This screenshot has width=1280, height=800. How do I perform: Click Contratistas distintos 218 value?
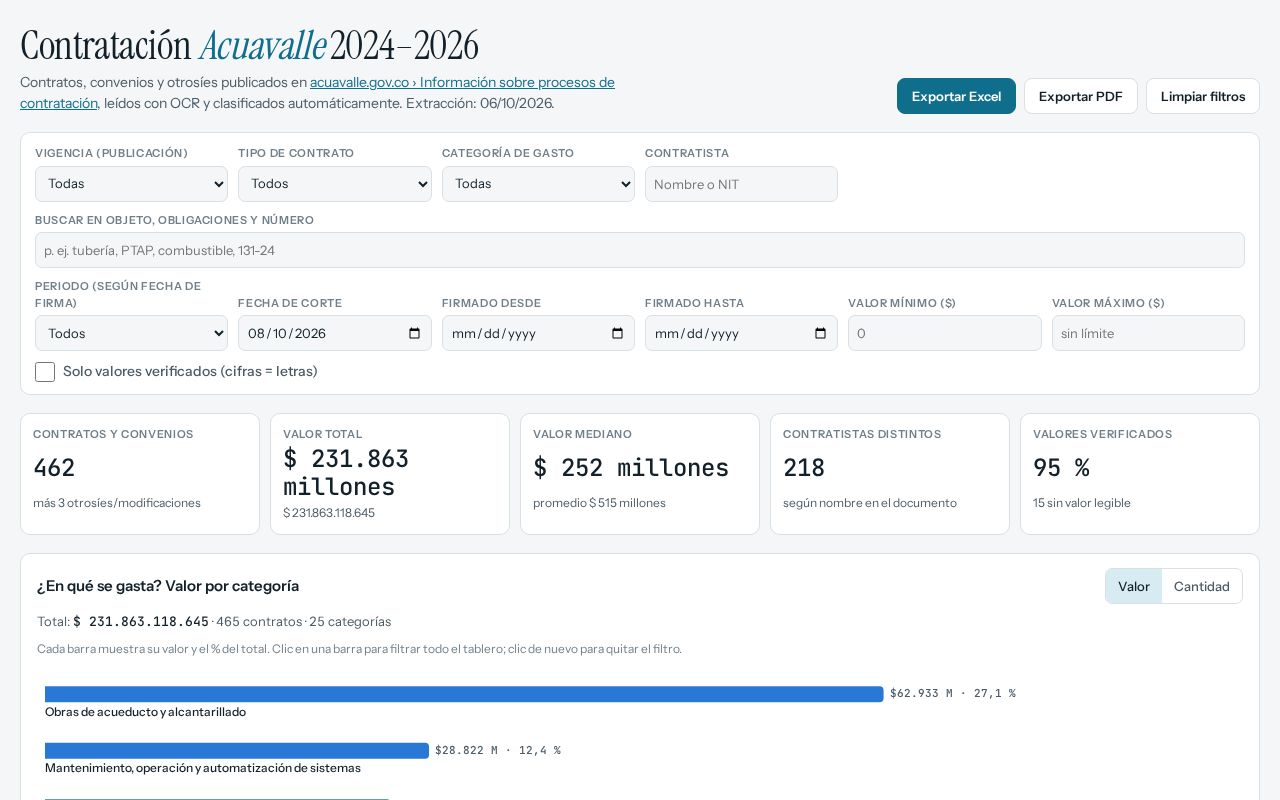coord(804,468)
